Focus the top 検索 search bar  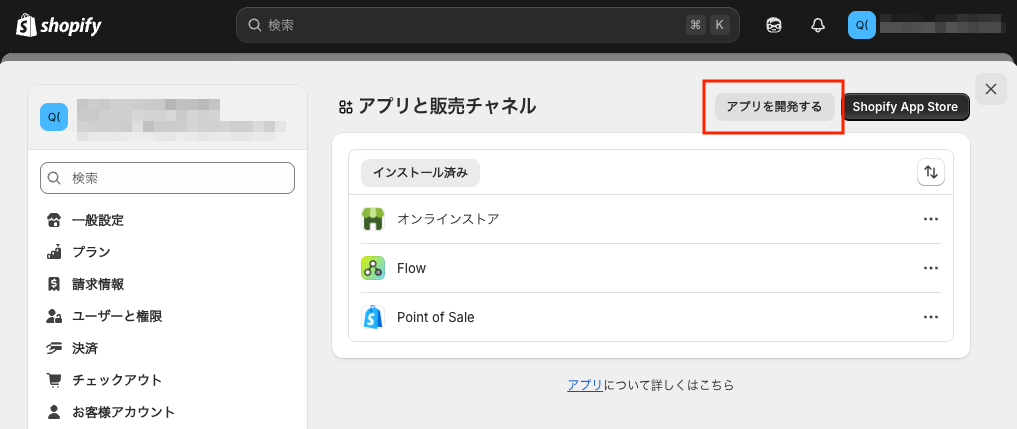pos(488,25)
